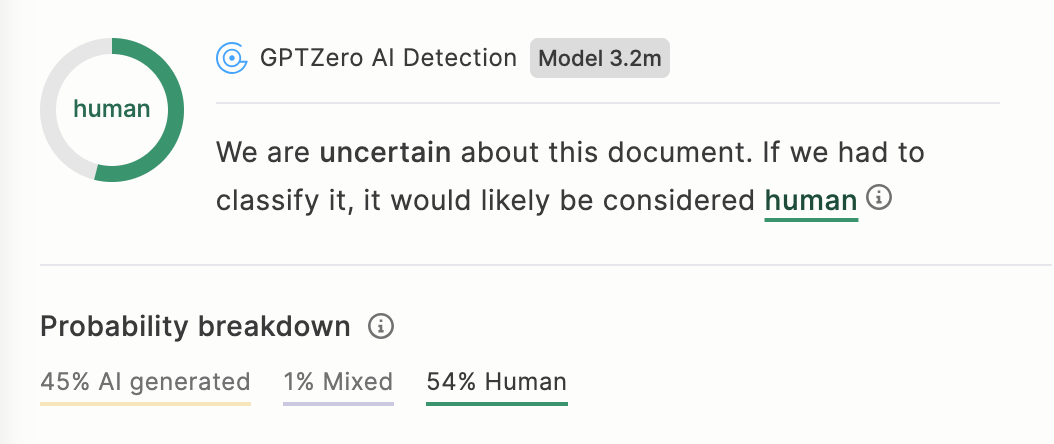Click the divider line below GPTZero title
The width and height of the screenshot is (1054, 444).
coord(608,103)
